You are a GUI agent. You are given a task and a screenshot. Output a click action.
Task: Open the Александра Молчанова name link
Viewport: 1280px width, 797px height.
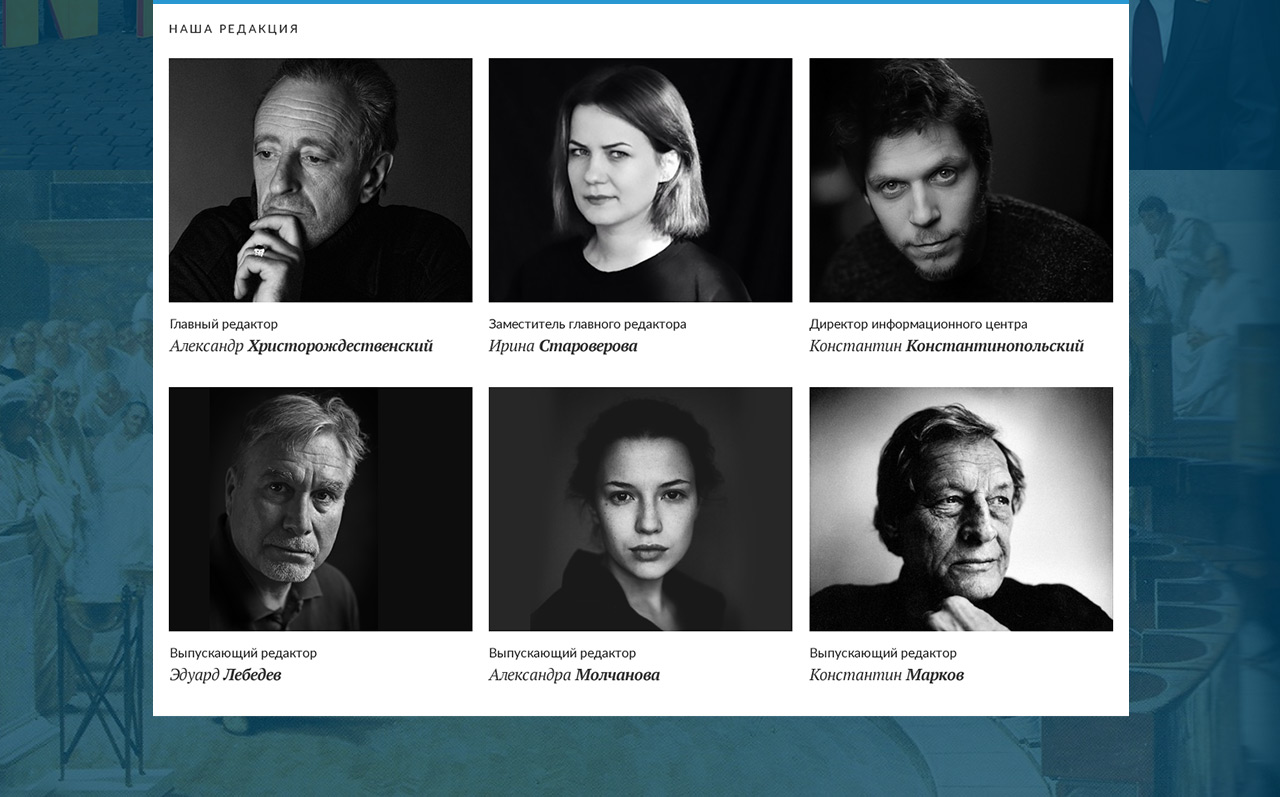574,675
